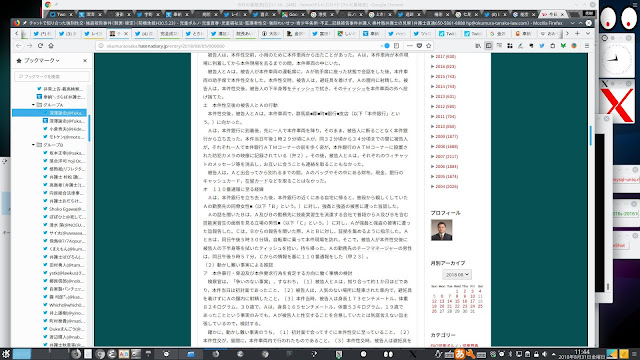Open the Library icon in toolbar
The height and width of the screenshot is (360, 640).
[478, 46]
